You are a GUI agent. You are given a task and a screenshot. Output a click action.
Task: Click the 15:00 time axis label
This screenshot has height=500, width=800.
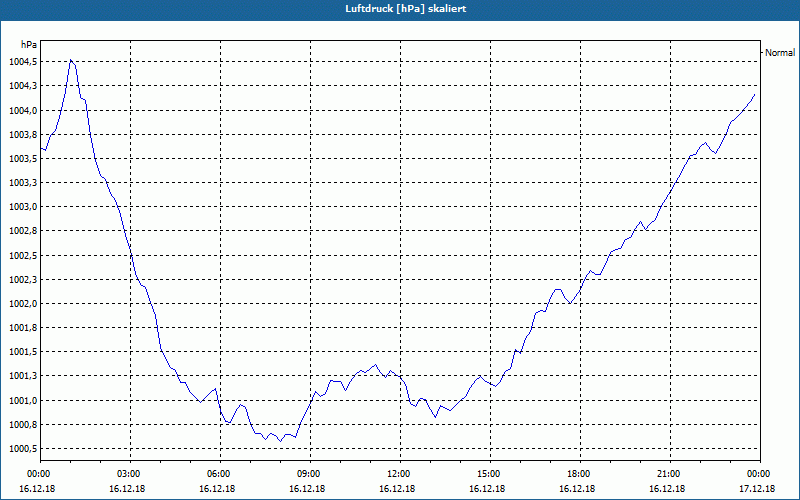click(489, 474)
